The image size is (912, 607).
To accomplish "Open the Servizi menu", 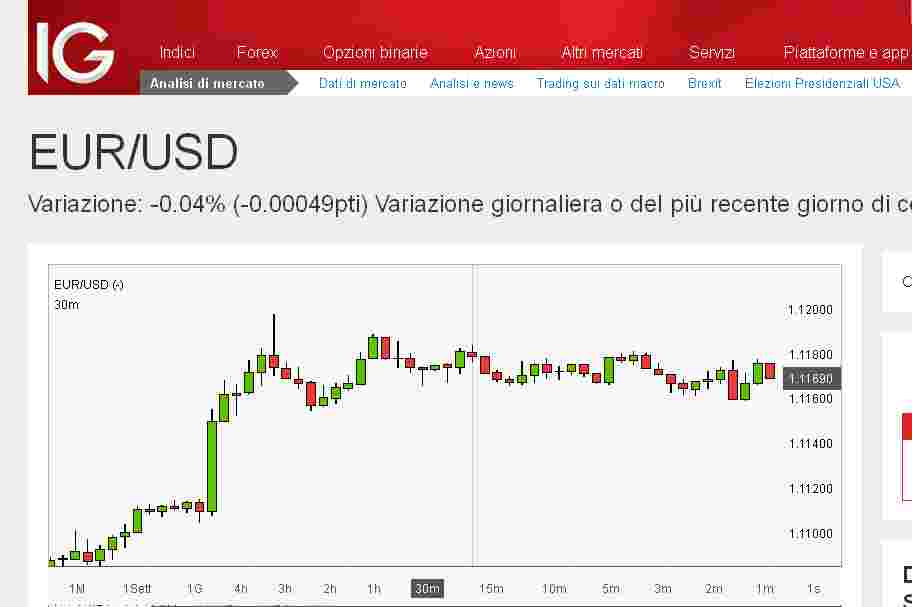I will [712, 52].
